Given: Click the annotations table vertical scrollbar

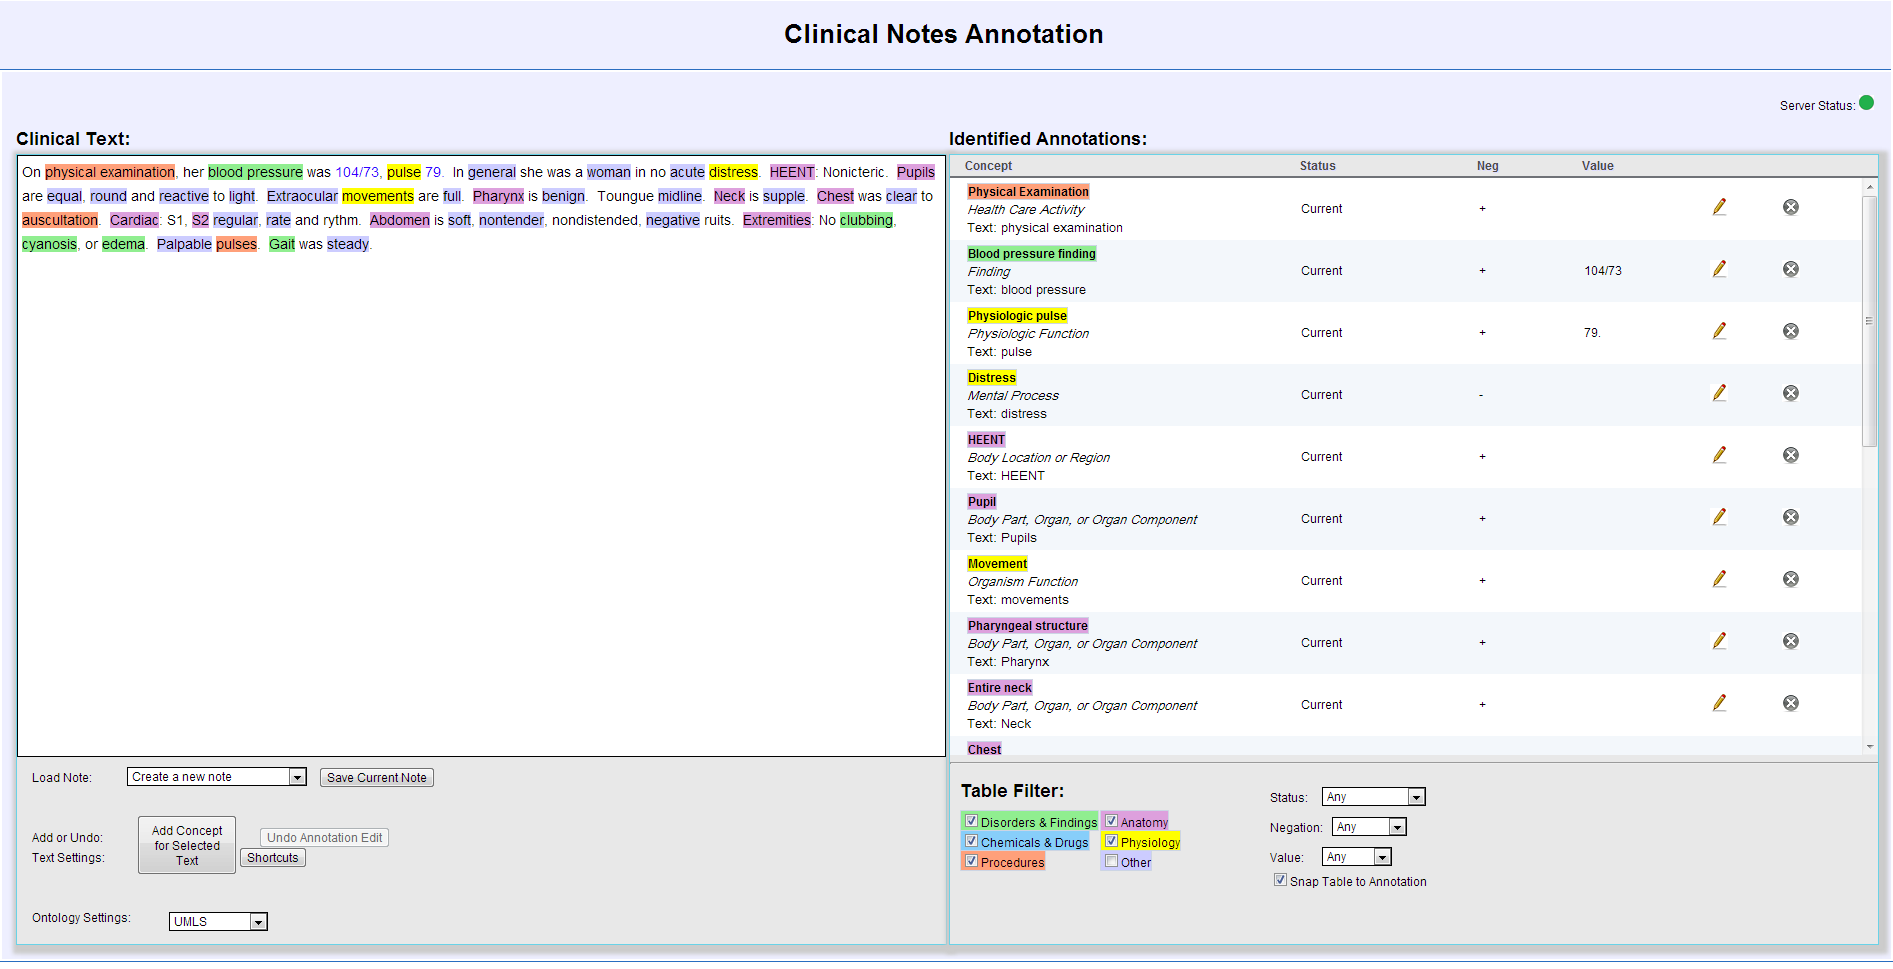Looking at the screenshot, I should [1869, 320].
